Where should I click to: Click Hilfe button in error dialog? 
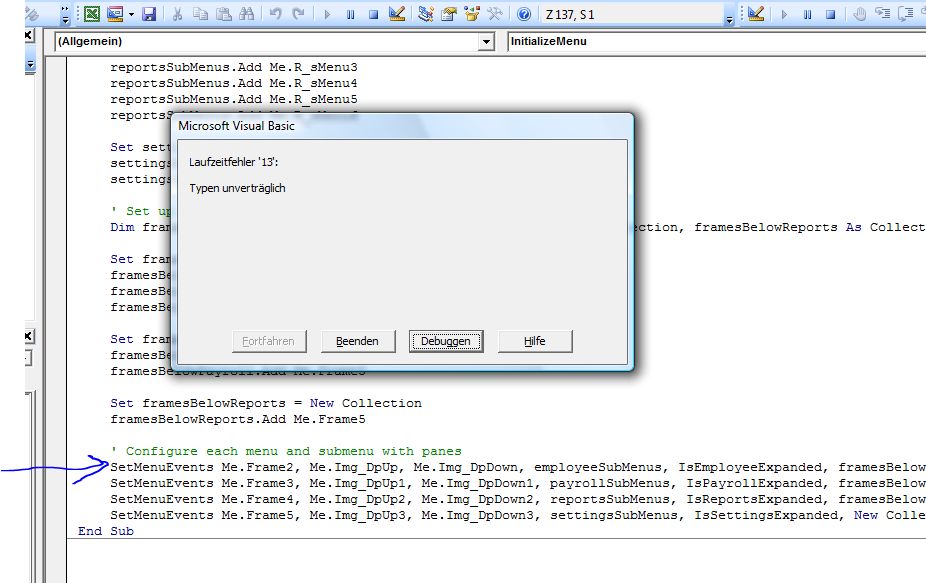[535, 341]
